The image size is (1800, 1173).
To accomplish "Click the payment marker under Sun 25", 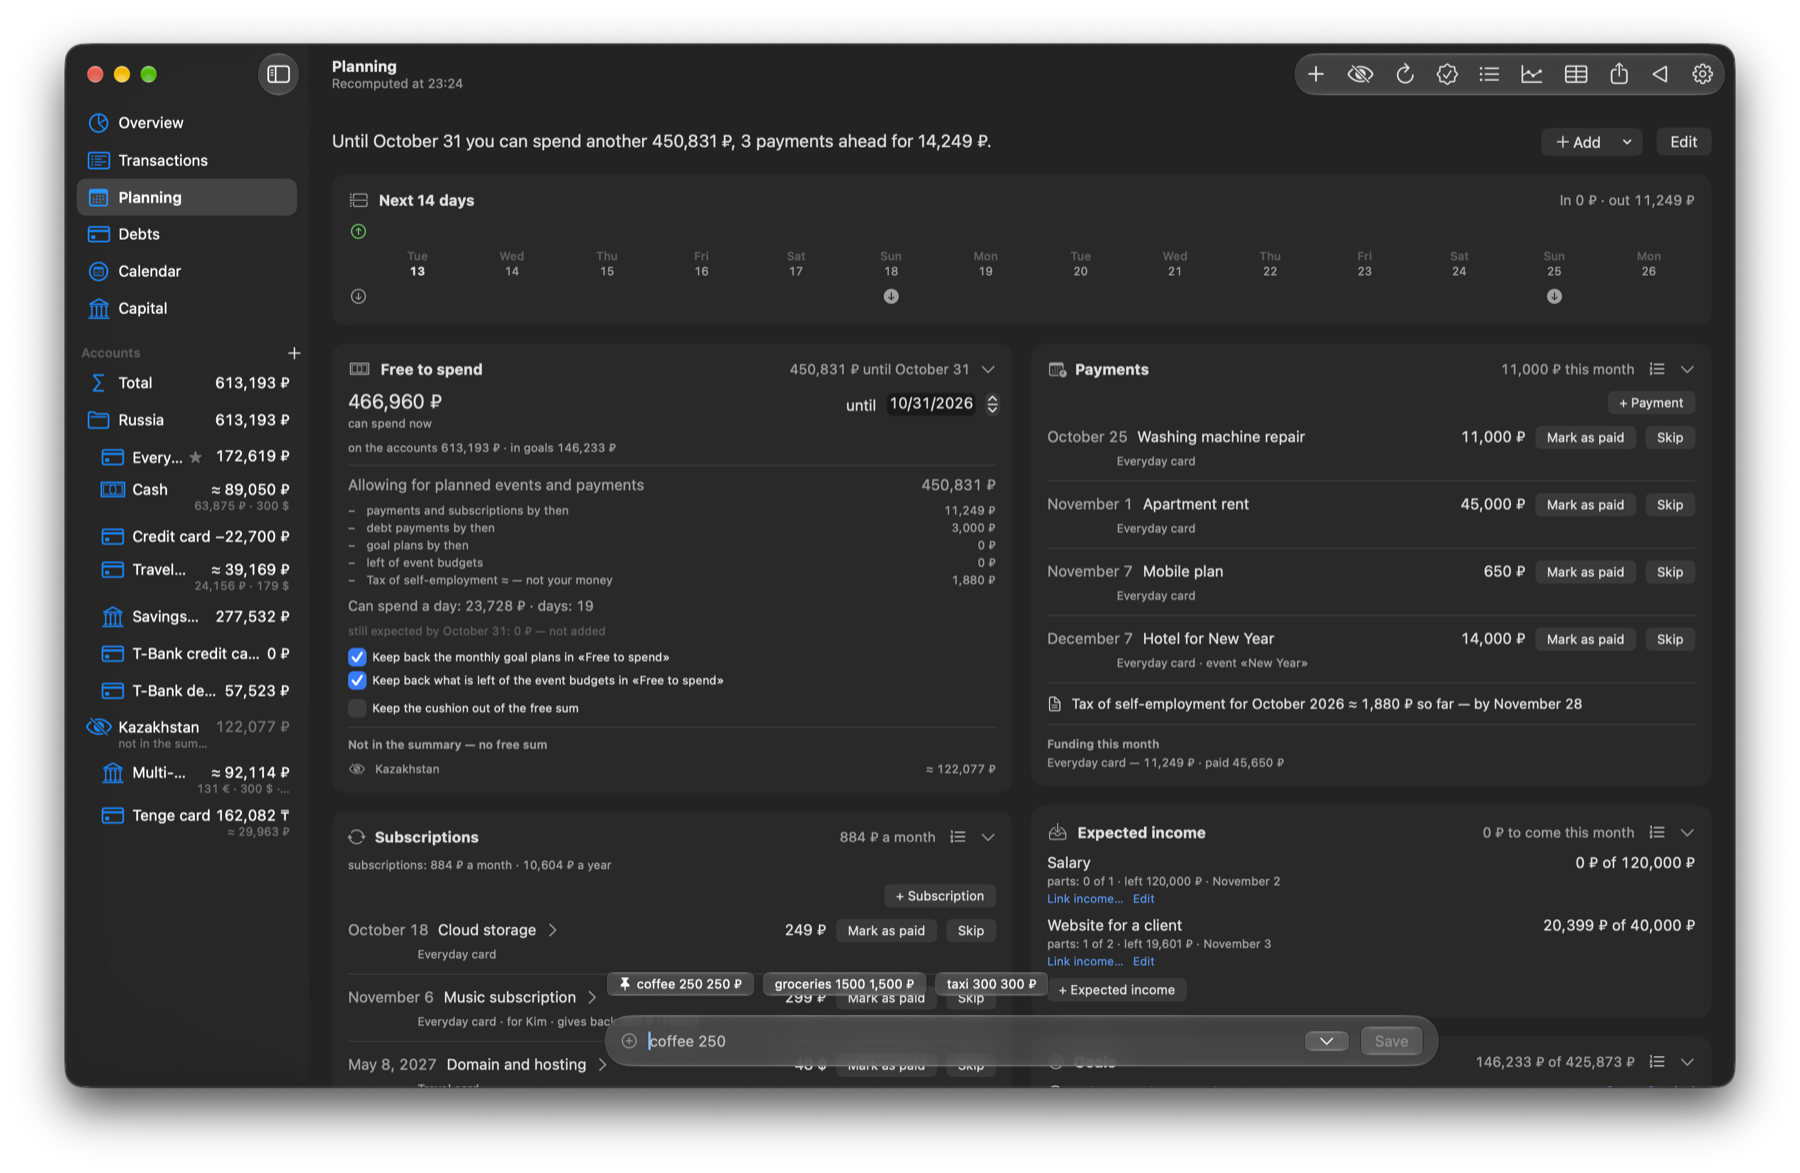I will pyautogui.click(x=1554, y=296).
